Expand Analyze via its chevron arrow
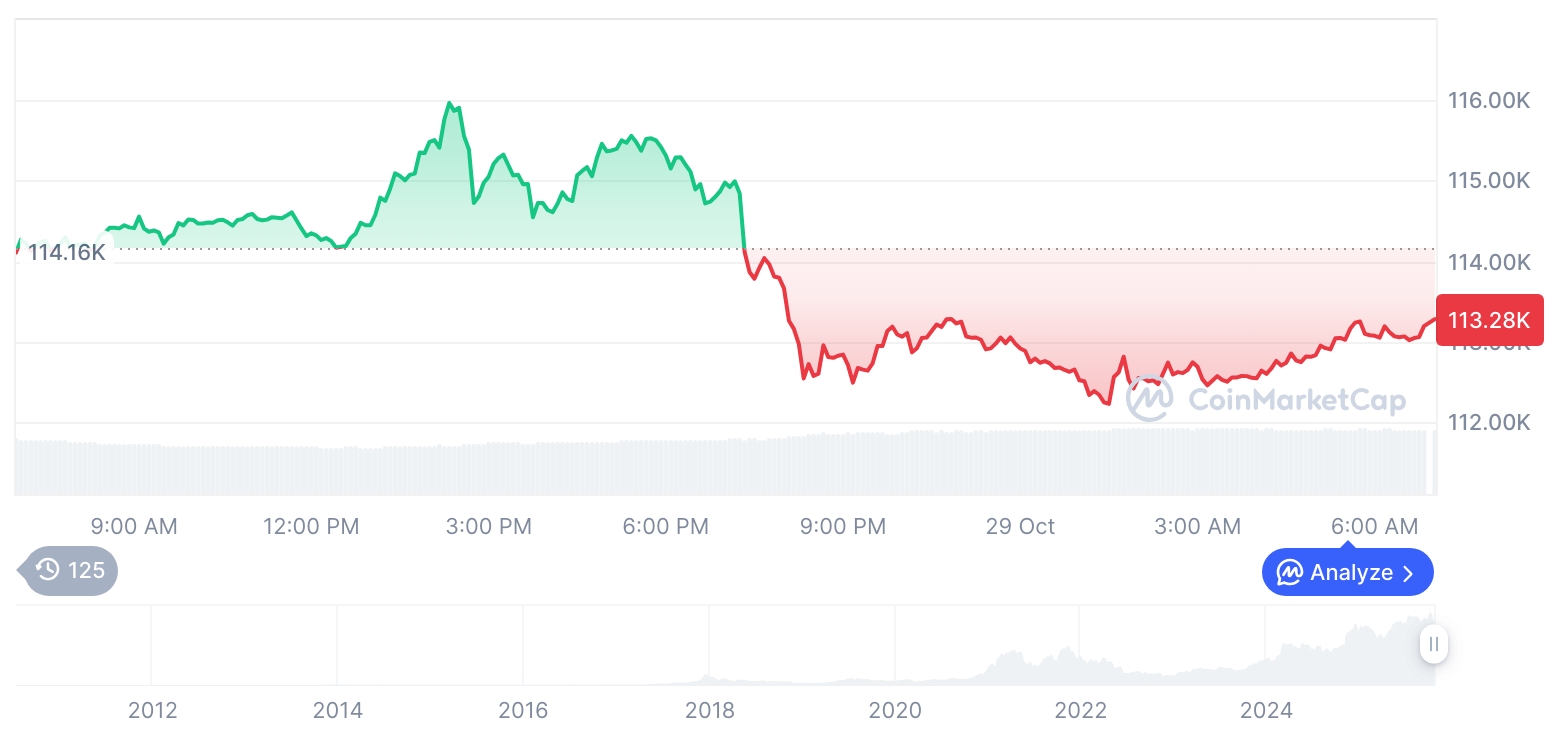The width and height of the screenshot is (1566, 732). [x=1409, y=573]
